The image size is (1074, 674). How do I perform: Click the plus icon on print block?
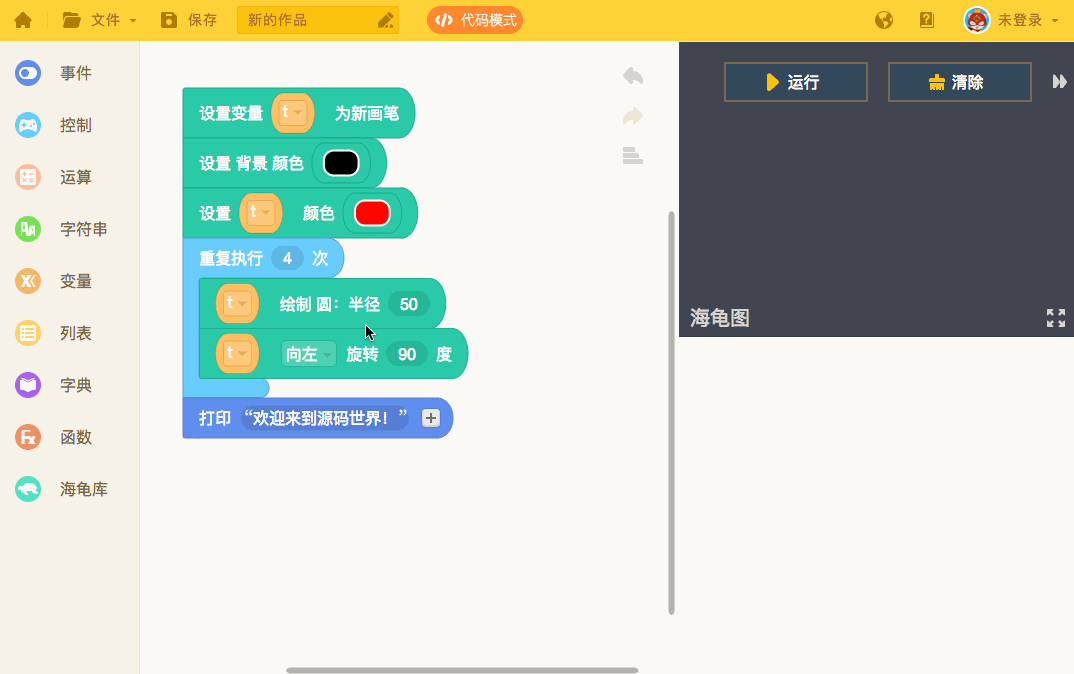(431, 418)
